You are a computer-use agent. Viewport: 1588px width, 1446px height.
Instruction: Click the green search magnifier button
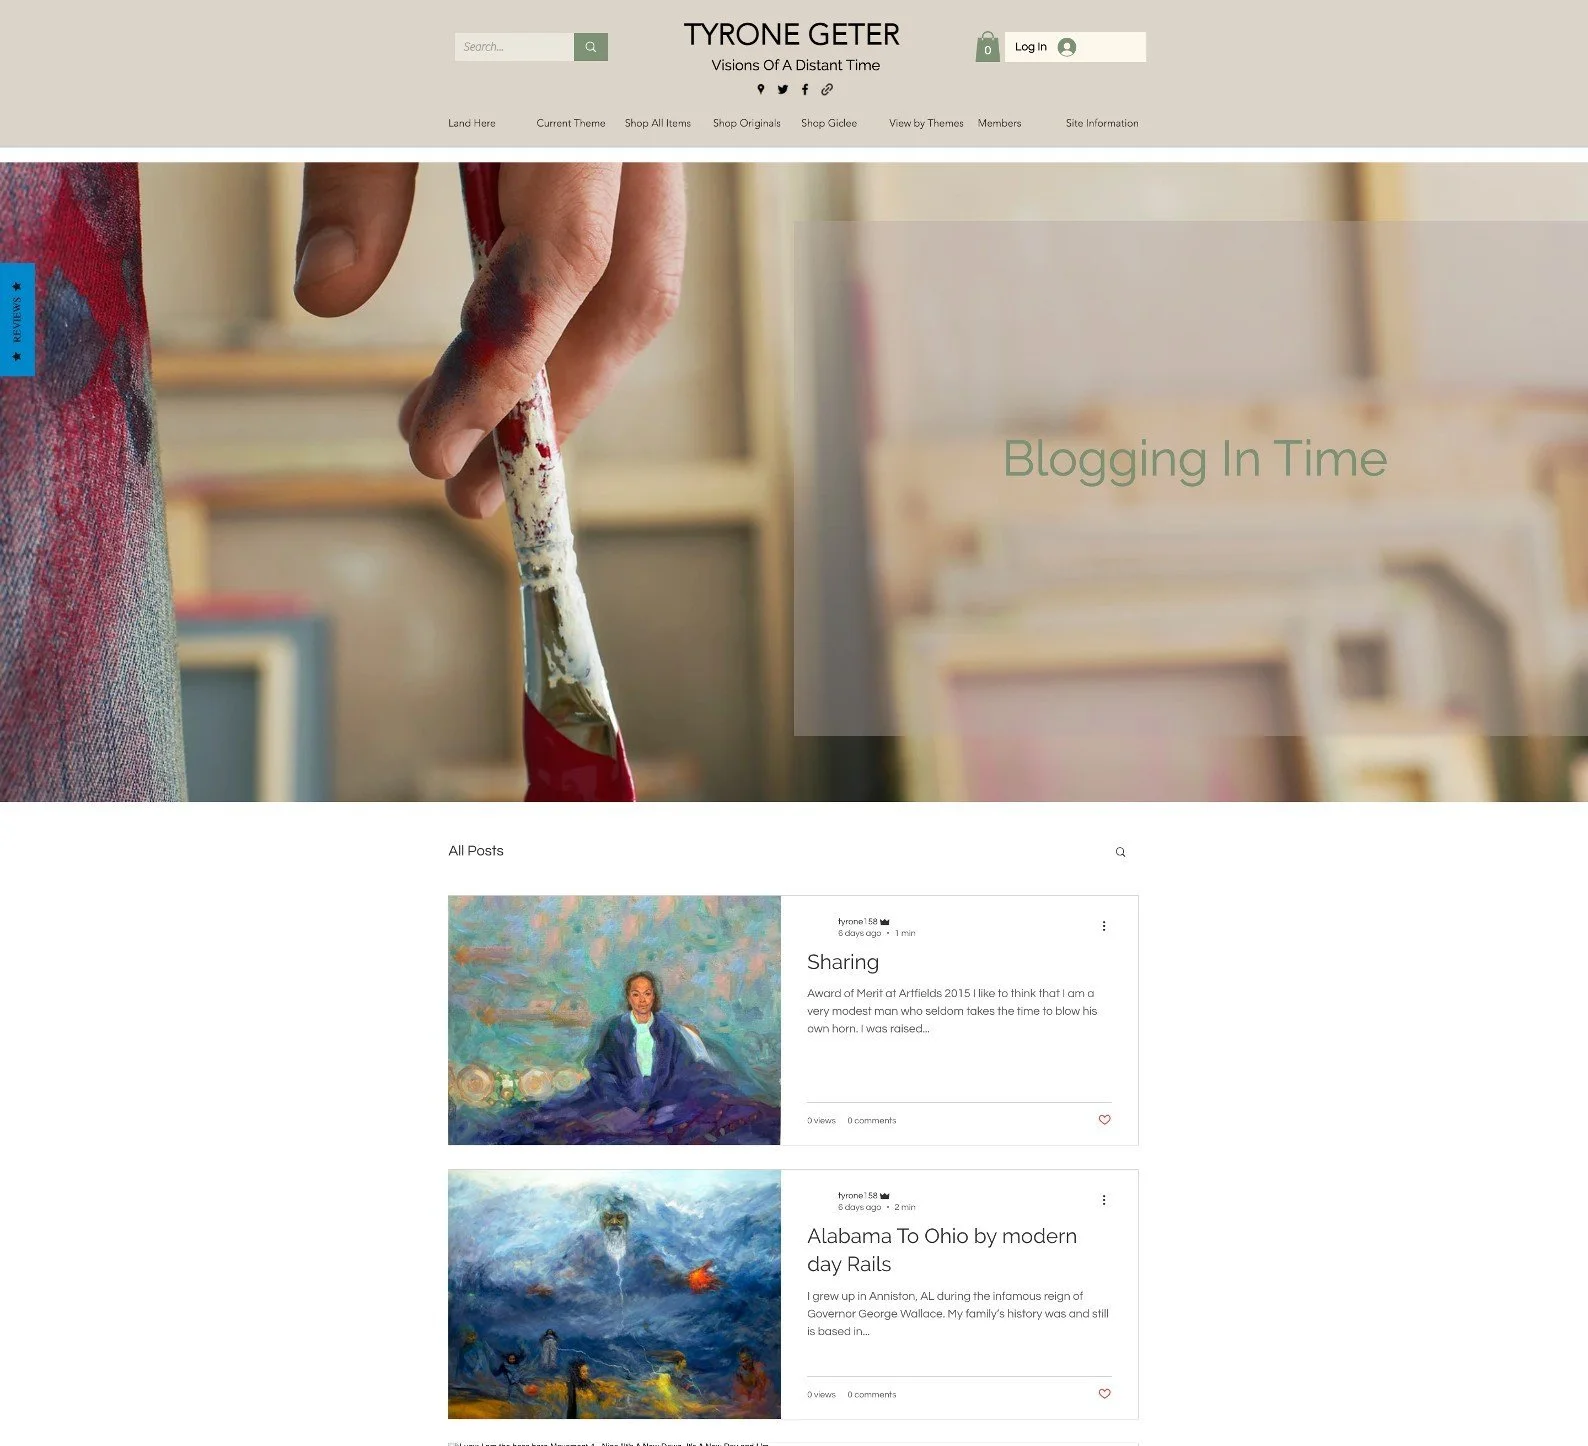[590, 47]
